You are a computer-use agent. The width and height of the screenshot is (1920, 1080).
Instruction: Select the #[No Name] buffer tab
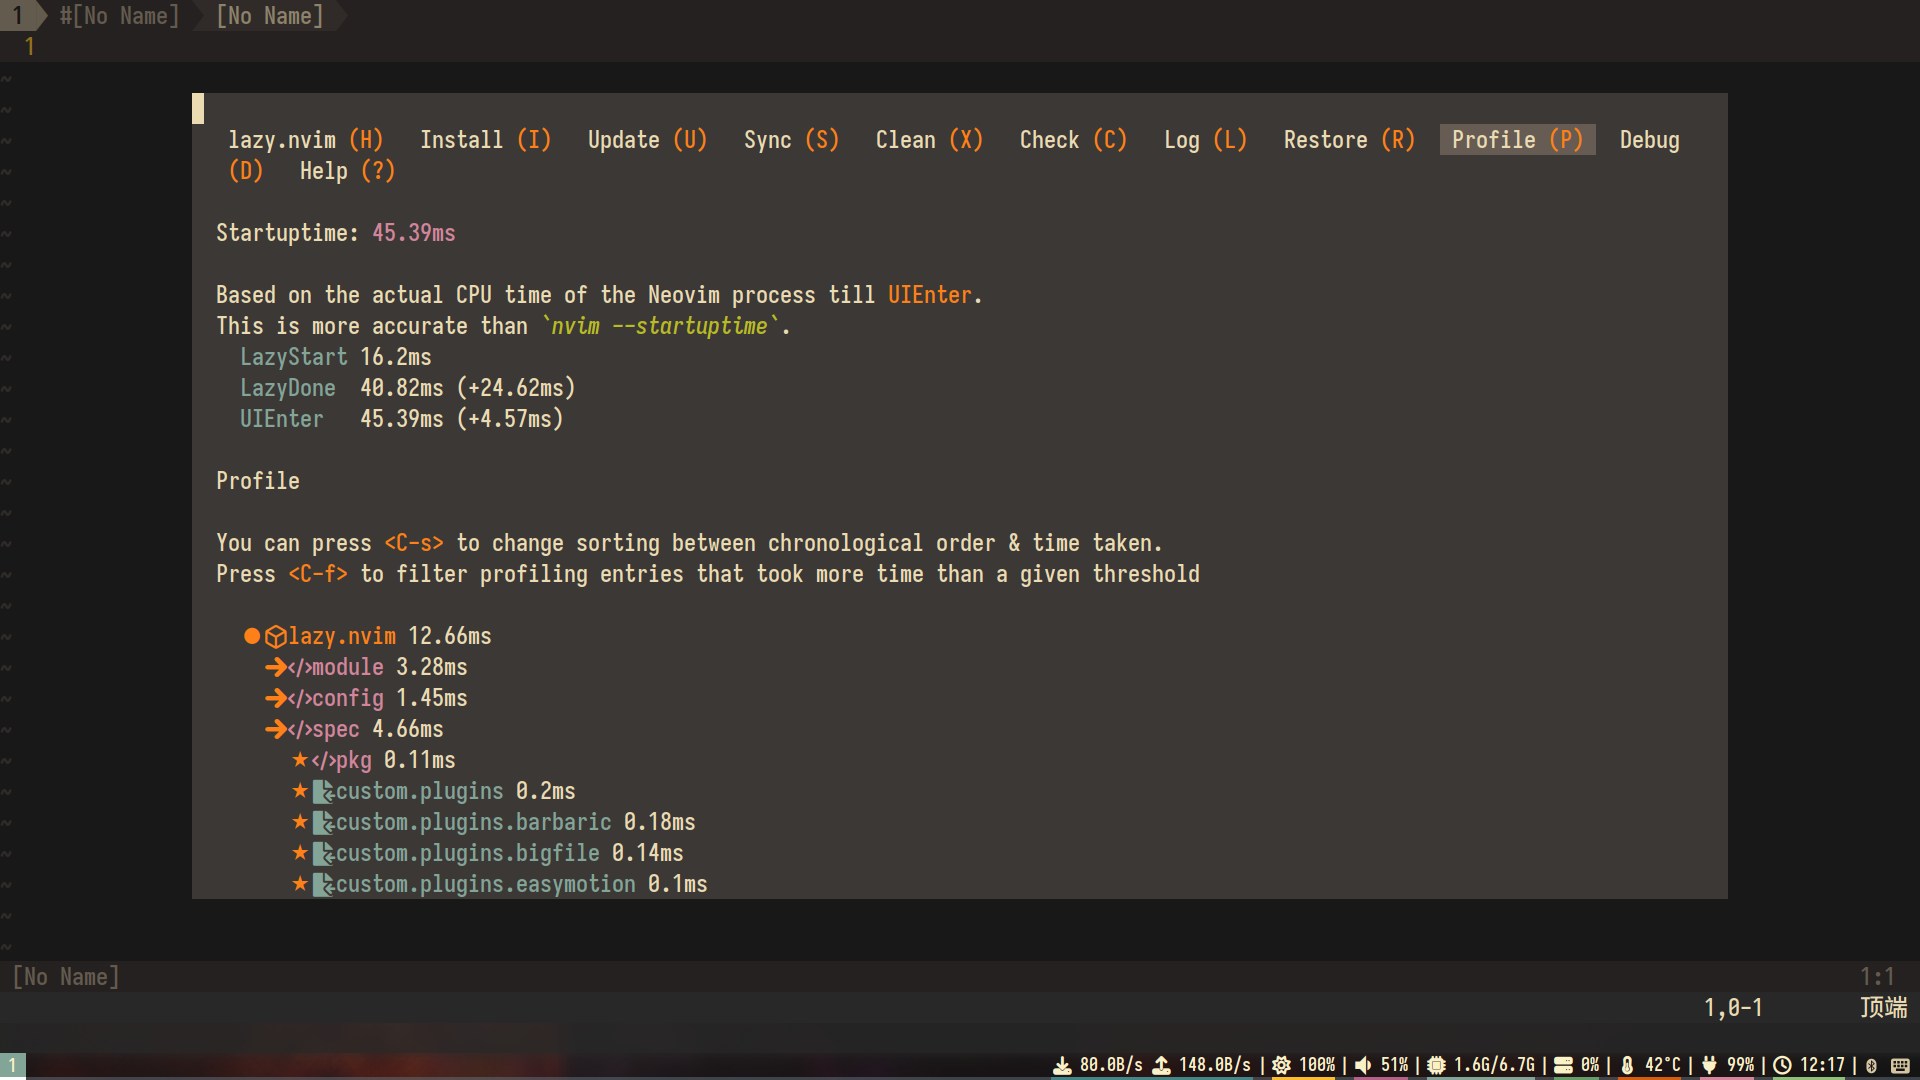[x=119, y=16]
